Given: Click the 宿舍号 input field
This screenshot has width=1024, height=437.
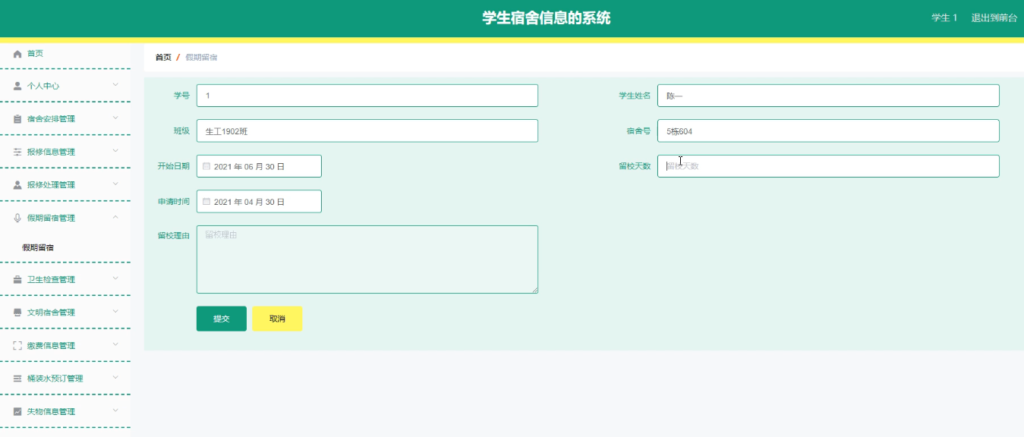Looking at the screenshot, I should (828, 131).
